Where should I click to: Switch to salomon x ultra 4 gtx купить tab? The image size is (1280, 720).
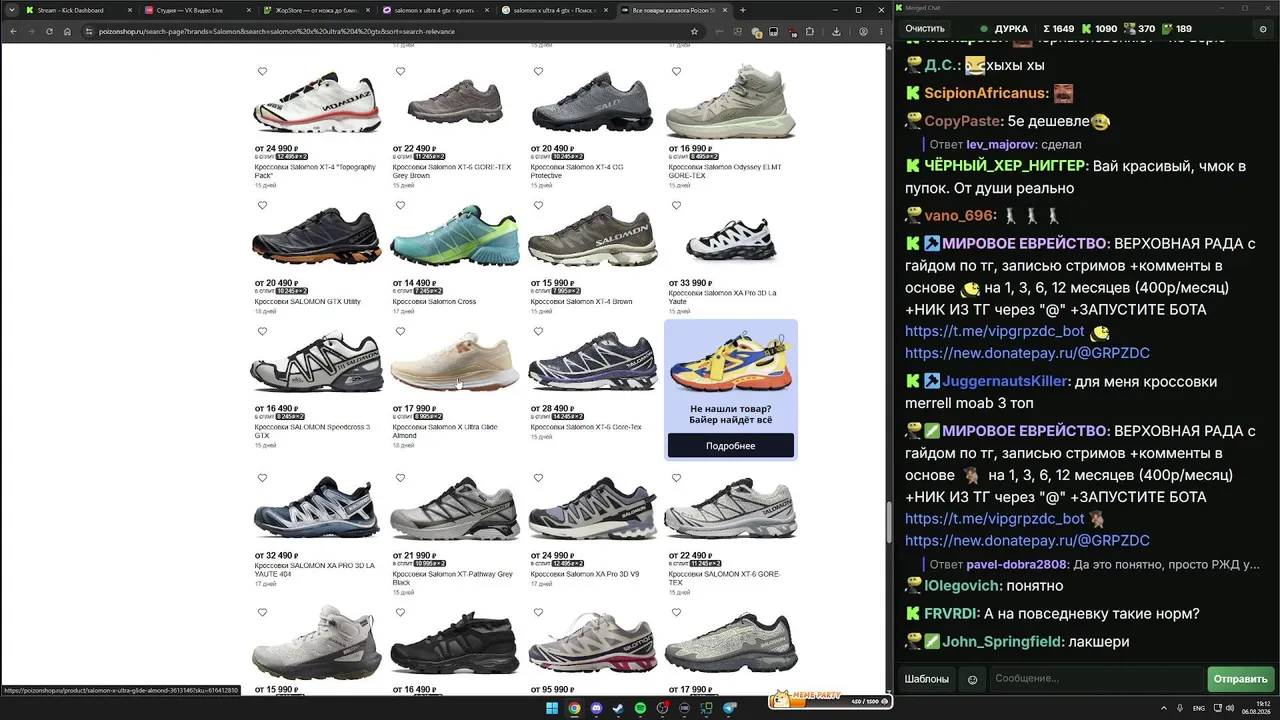click(x=435, y=10)
